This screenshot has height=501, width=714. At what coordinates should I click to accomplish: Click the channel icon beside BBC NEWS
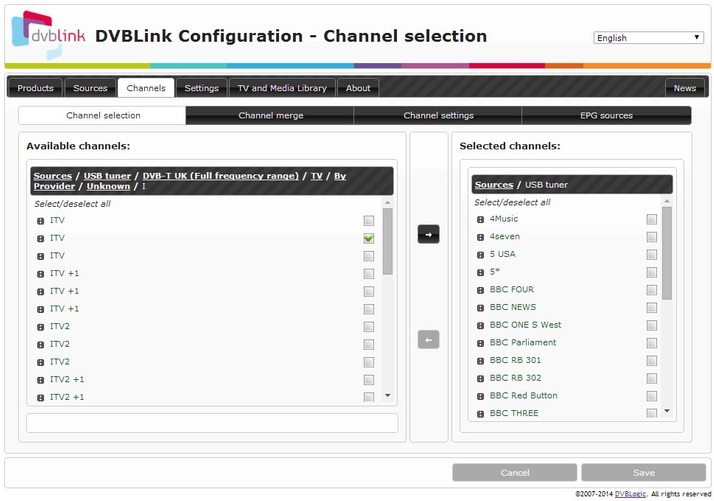click(480, 308)
